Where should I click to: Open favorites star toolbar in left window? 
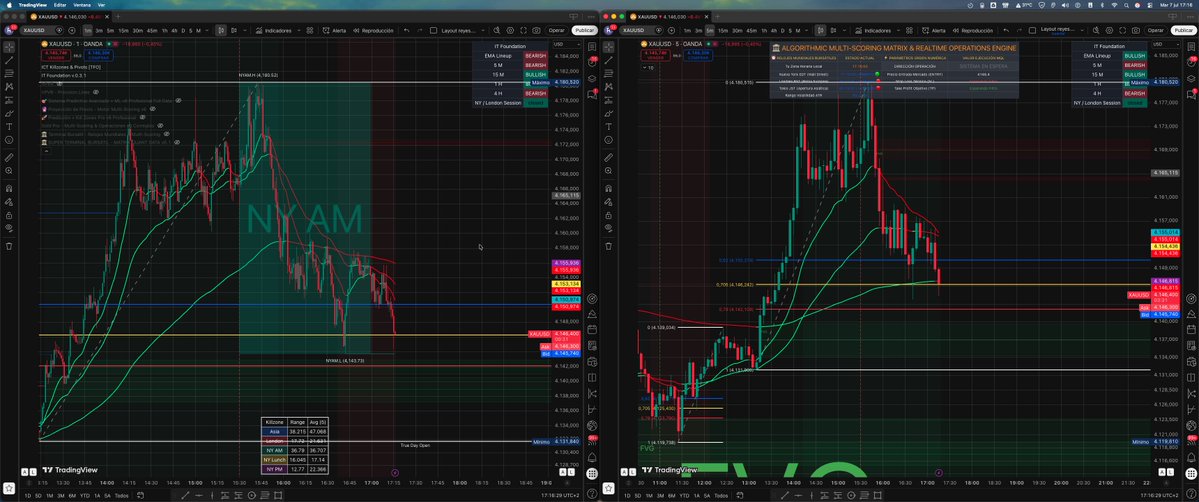[9, 487]
